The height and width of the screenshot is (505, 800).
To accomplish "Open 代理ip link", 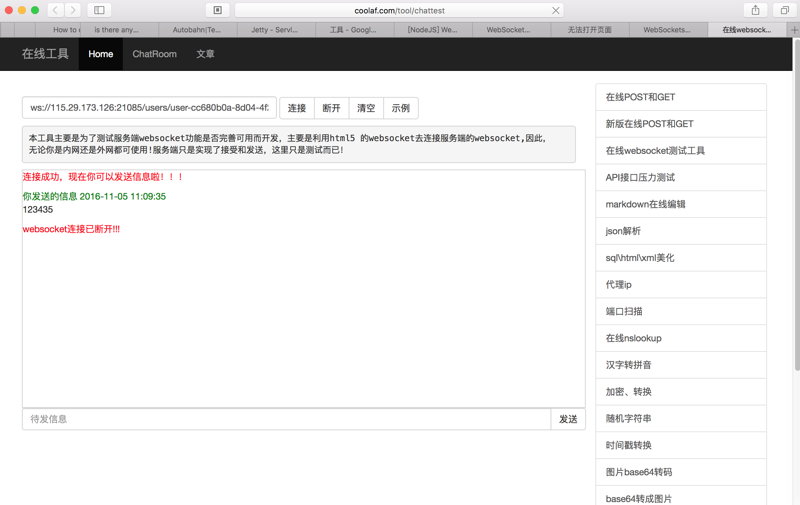I will 681,285.
